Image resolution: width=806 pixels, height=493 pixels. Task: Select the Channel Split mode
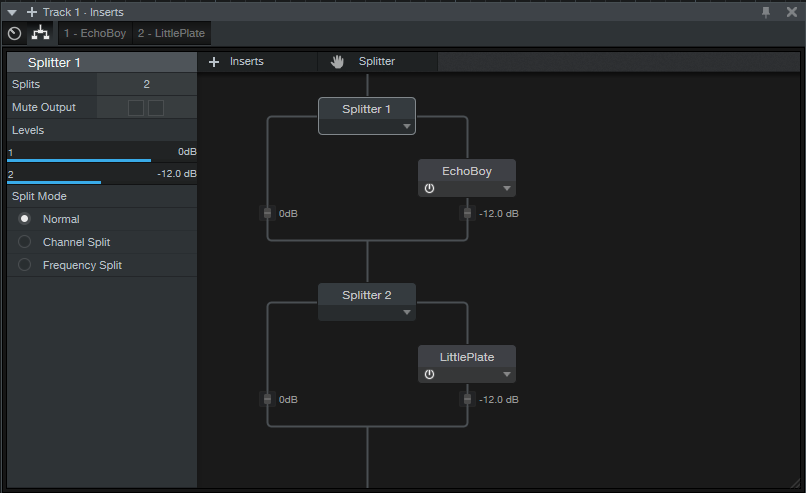tap(24, 242)
